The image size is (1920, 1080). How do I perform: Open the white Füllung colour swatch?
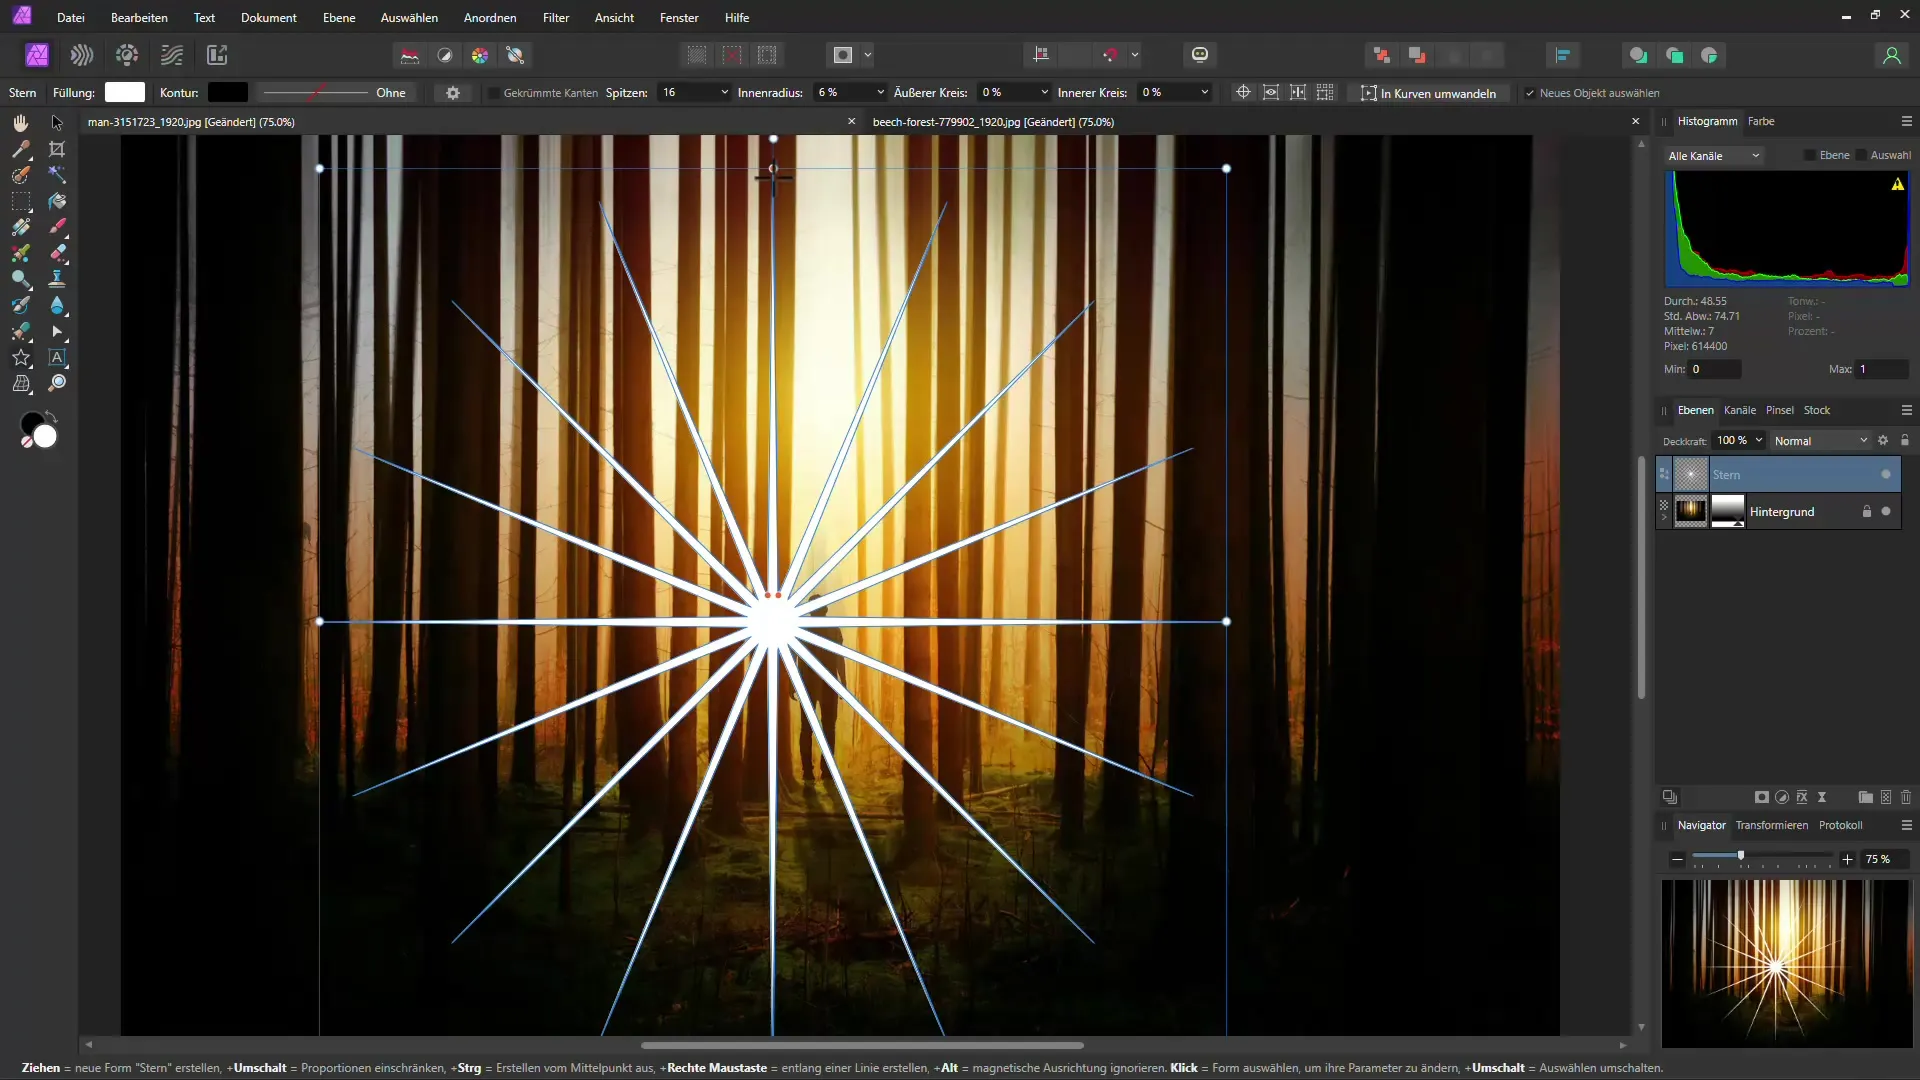(x=125, y=92)
